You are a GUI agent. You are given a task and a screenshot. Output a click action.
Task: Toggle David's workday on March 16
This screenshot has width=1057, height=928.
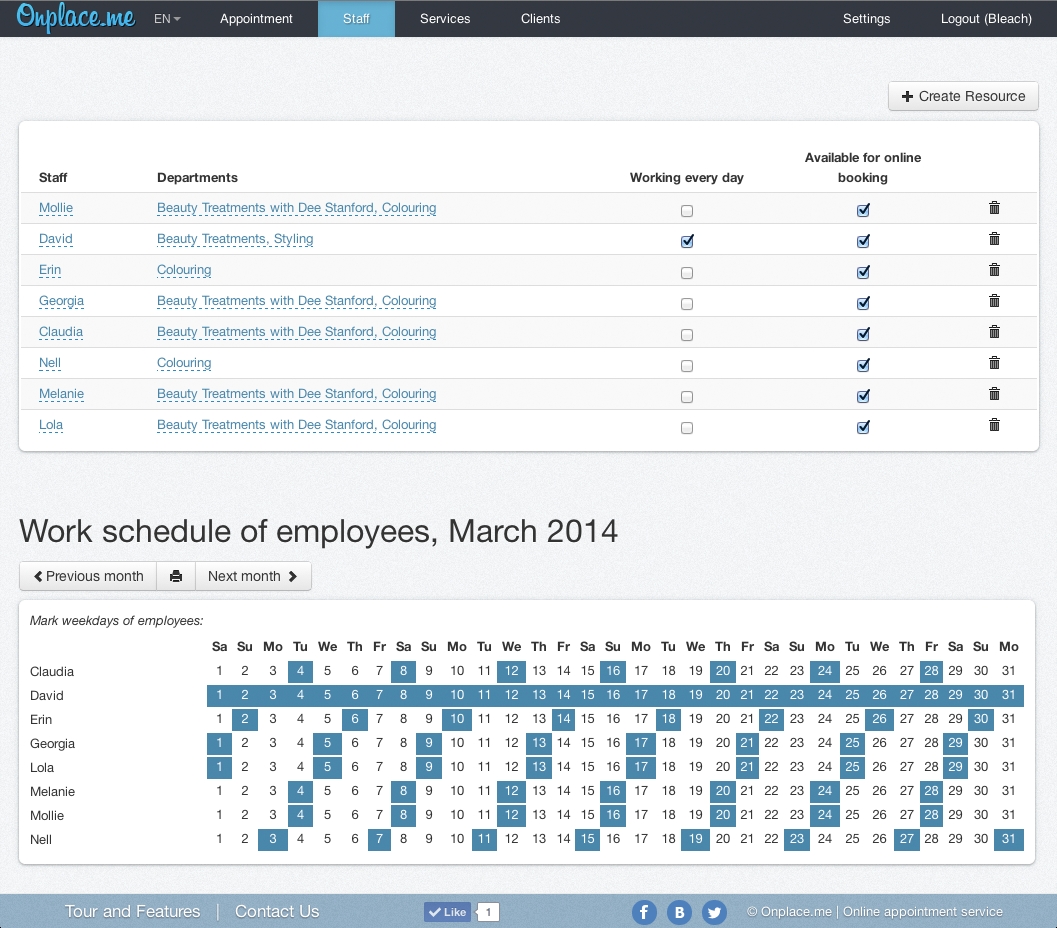613,695
